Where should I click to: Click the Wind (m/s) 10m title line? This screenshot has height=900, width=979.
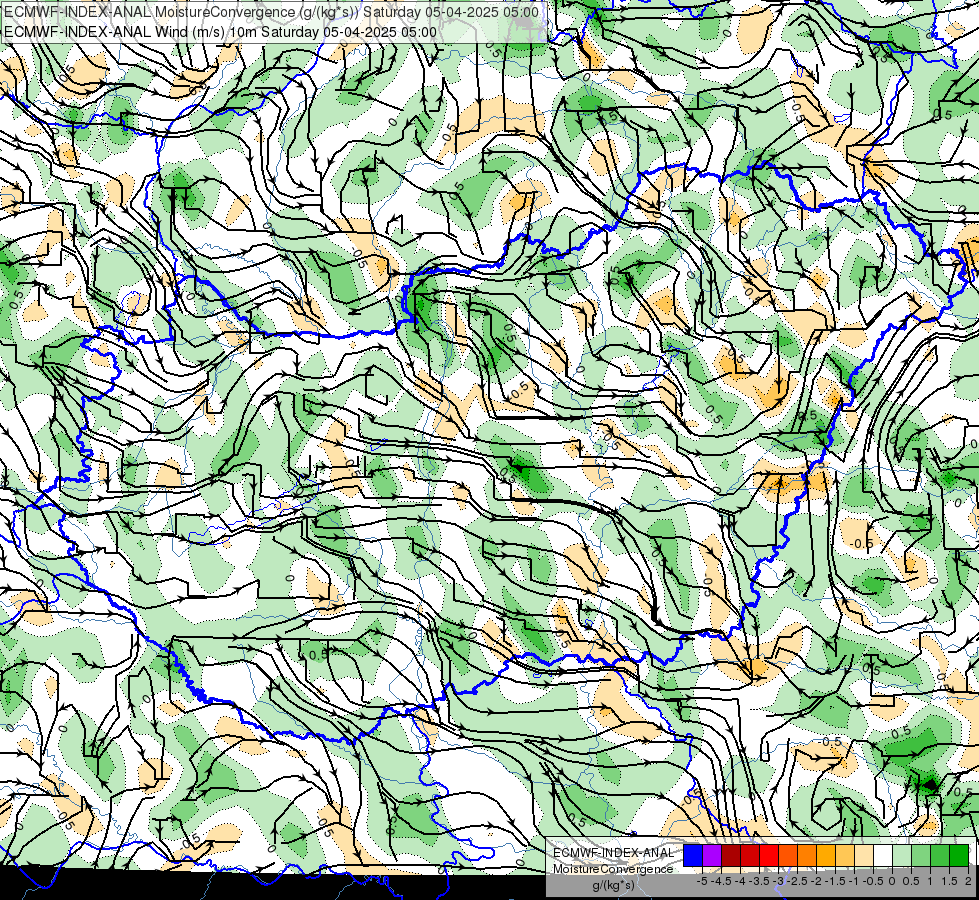tap(220, 32)
